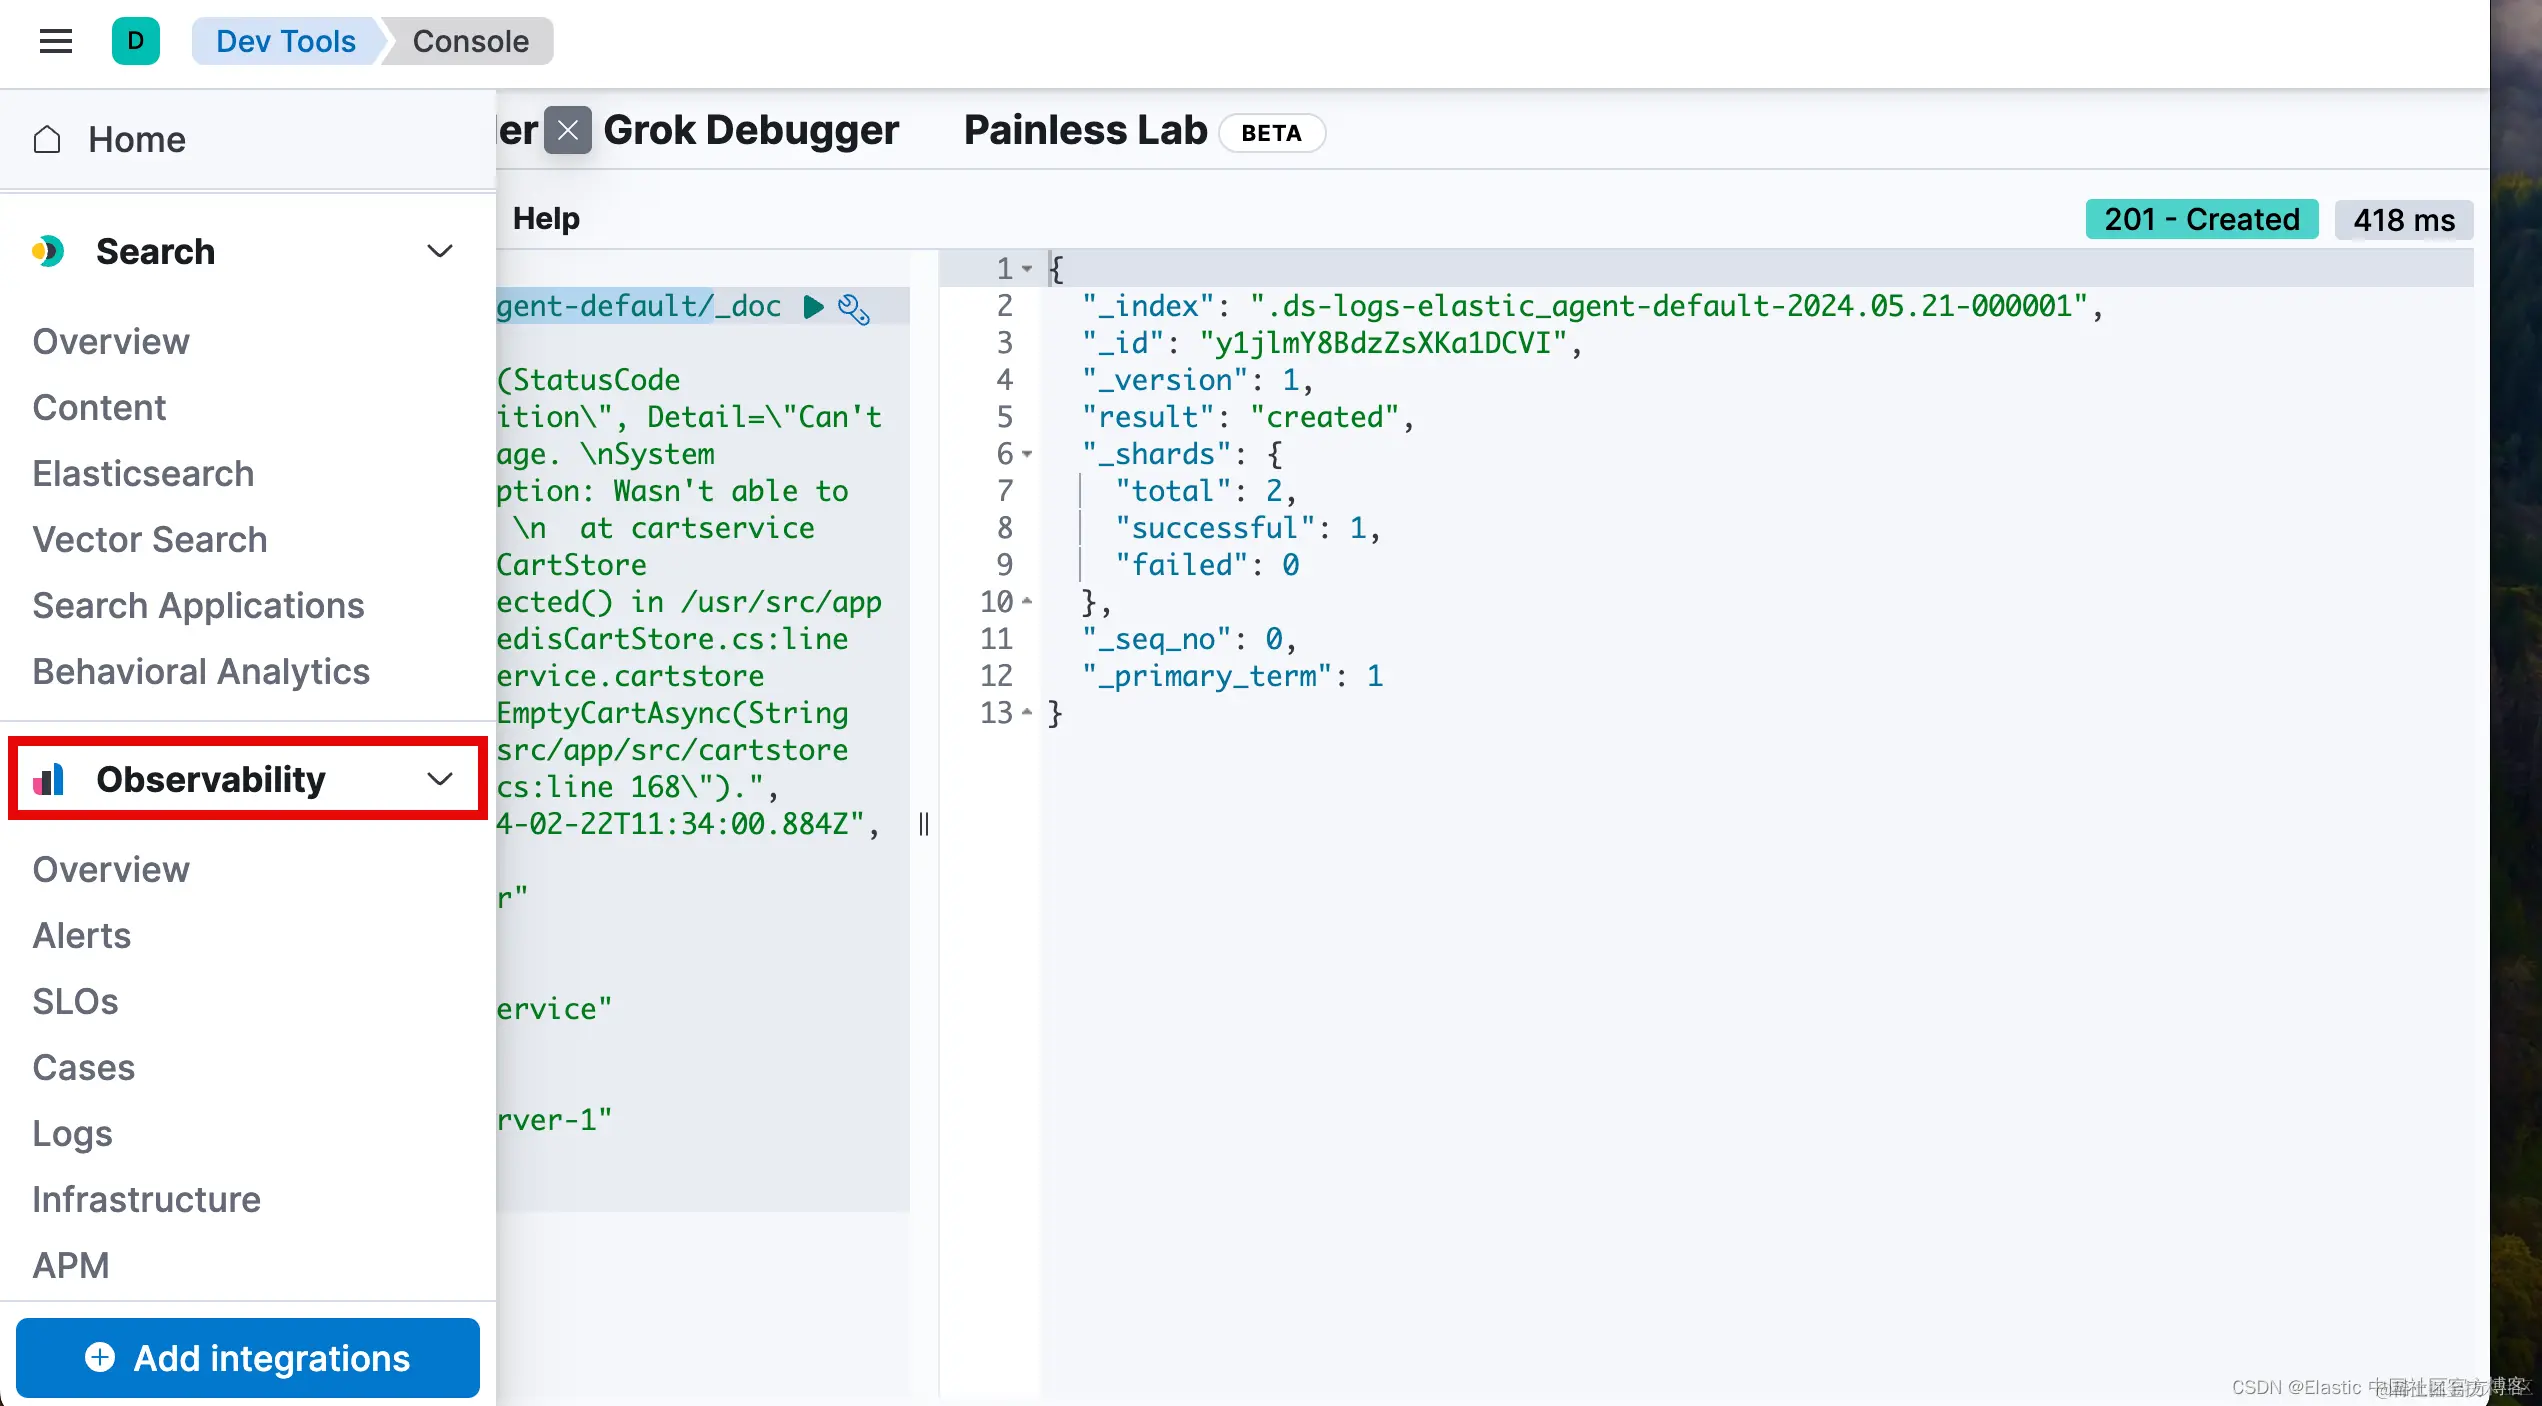Click the gent-default/_doc request line
This screenshot has width=2542, height=1406.
pyautogui.click(x=639, y=306)
